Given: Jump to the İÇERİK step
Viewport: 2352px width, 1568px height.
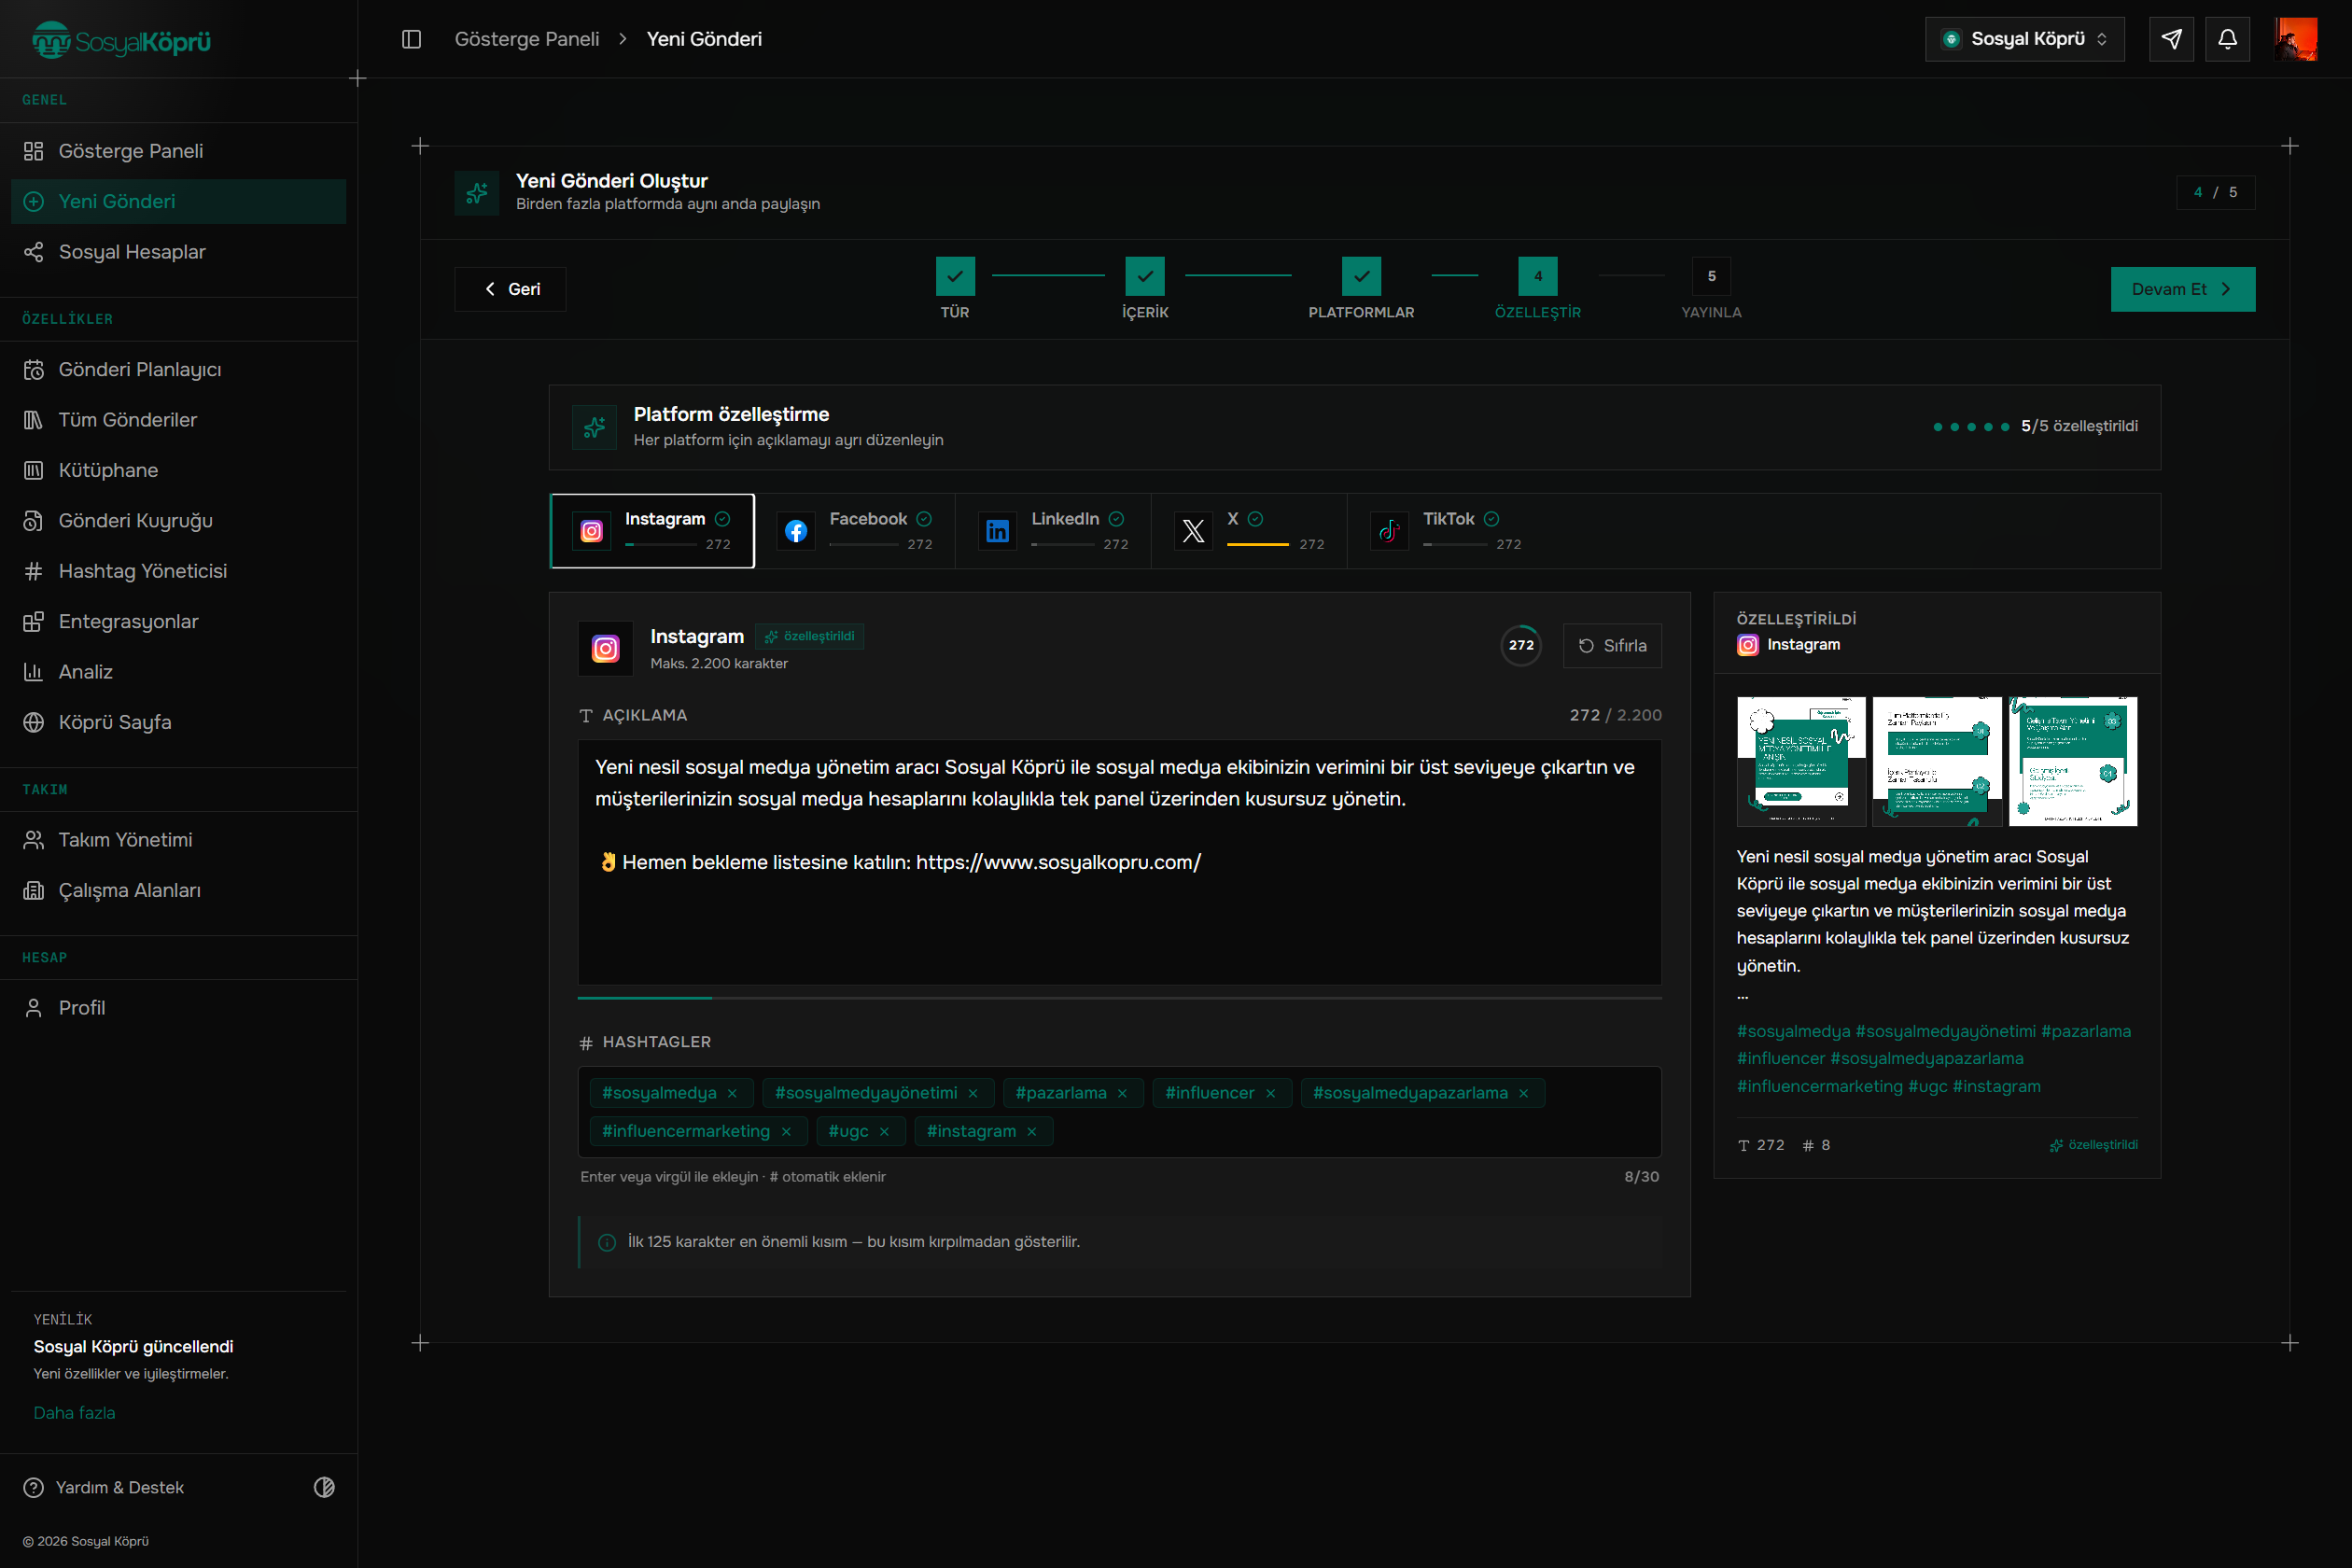Looking at the screenshot, I should tap(1145, 288).
